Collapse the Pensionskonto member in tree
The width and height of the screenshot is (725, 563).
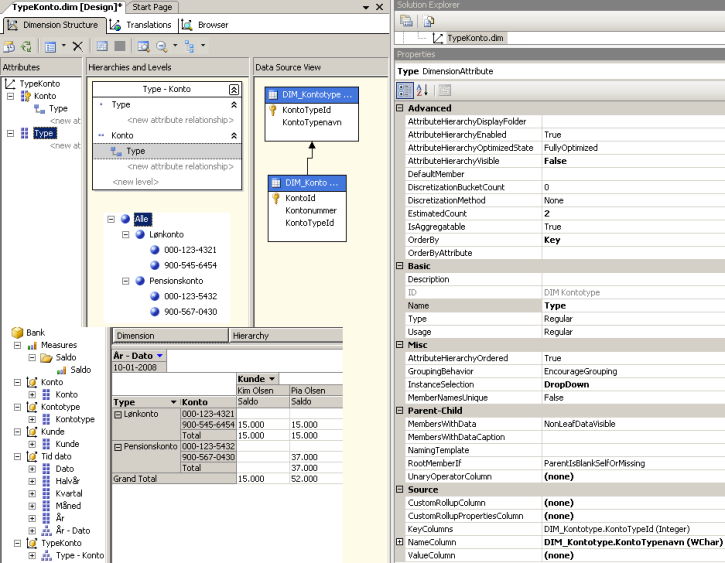(125, 281)
